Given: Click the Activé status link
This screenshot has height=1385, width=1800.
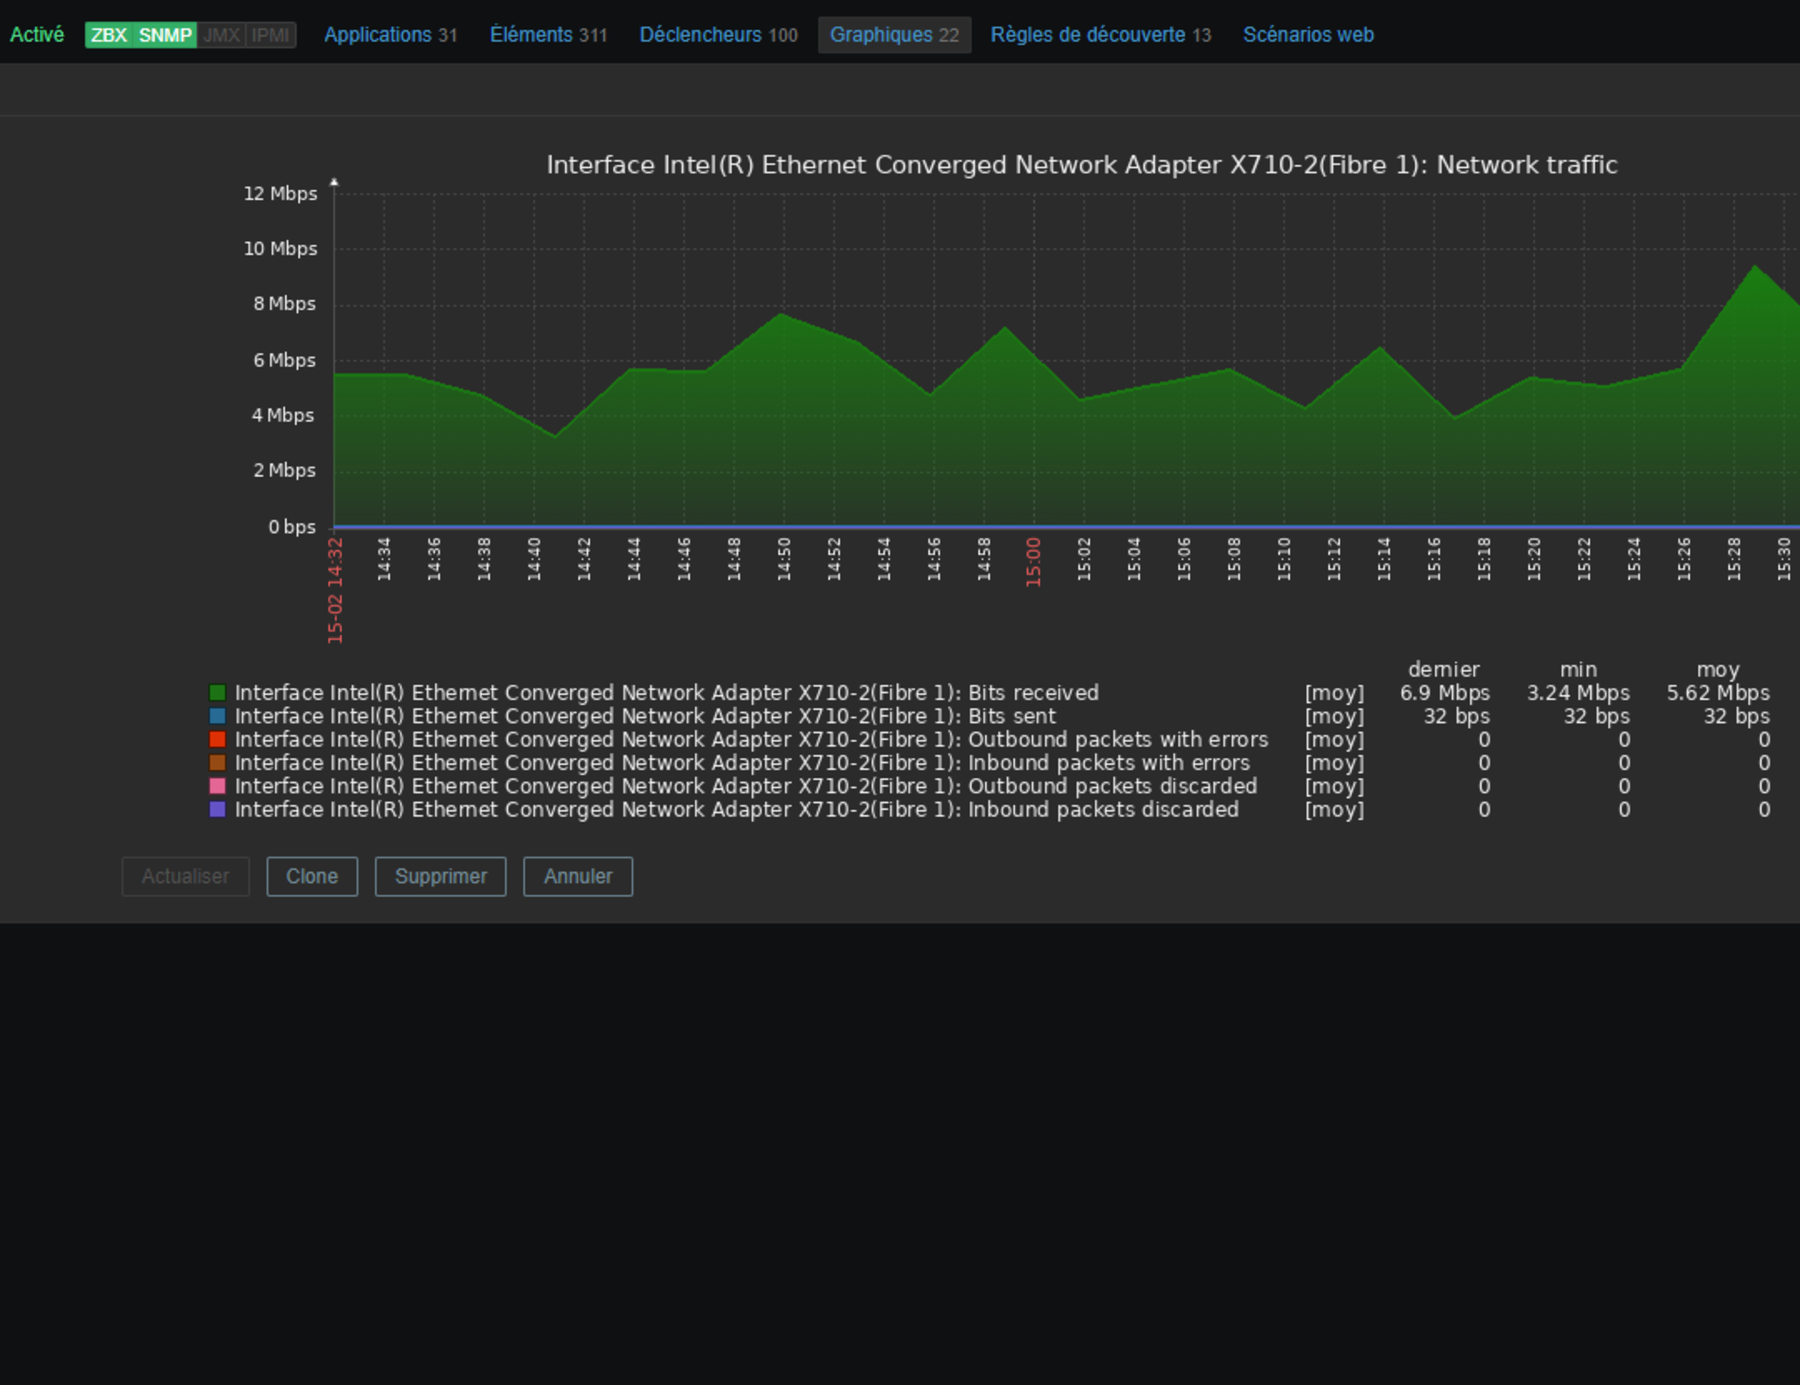Looking at the screenshot, I should (x=37, y=35).
